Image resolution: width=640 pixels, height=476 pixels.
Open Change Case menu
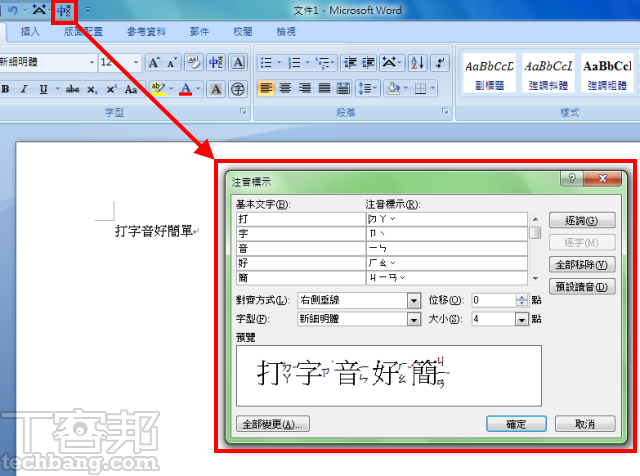[131, 89]
